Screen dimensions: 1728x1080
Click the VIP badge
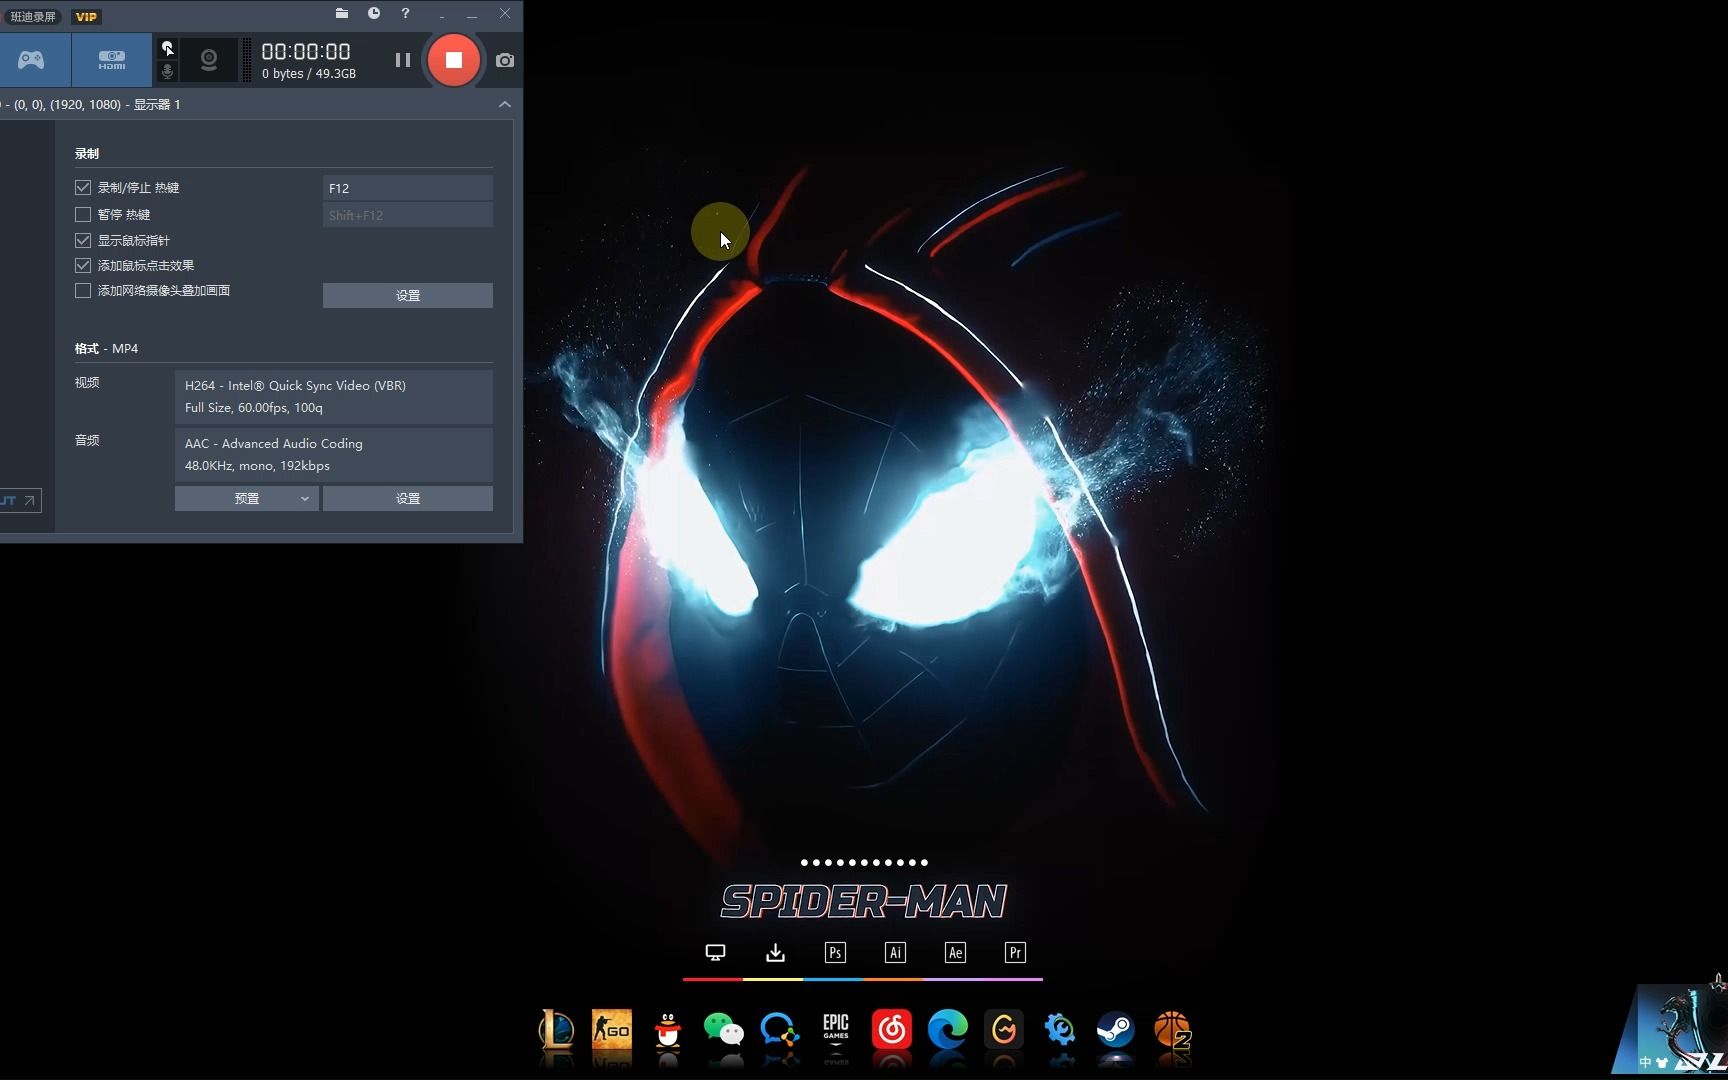click(x=87, y=16)
